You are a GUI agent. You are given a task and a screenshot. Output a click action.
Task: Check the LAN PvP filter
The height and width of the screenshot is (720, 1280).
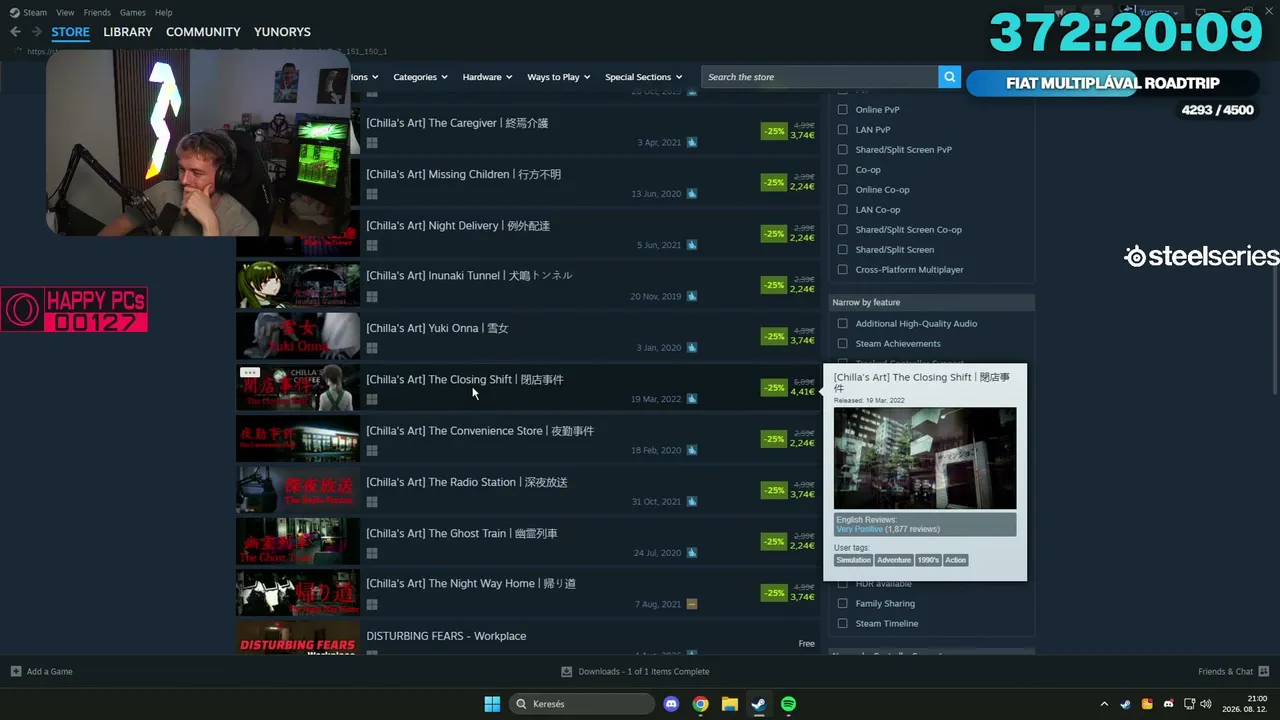click(x=842, y=130)
